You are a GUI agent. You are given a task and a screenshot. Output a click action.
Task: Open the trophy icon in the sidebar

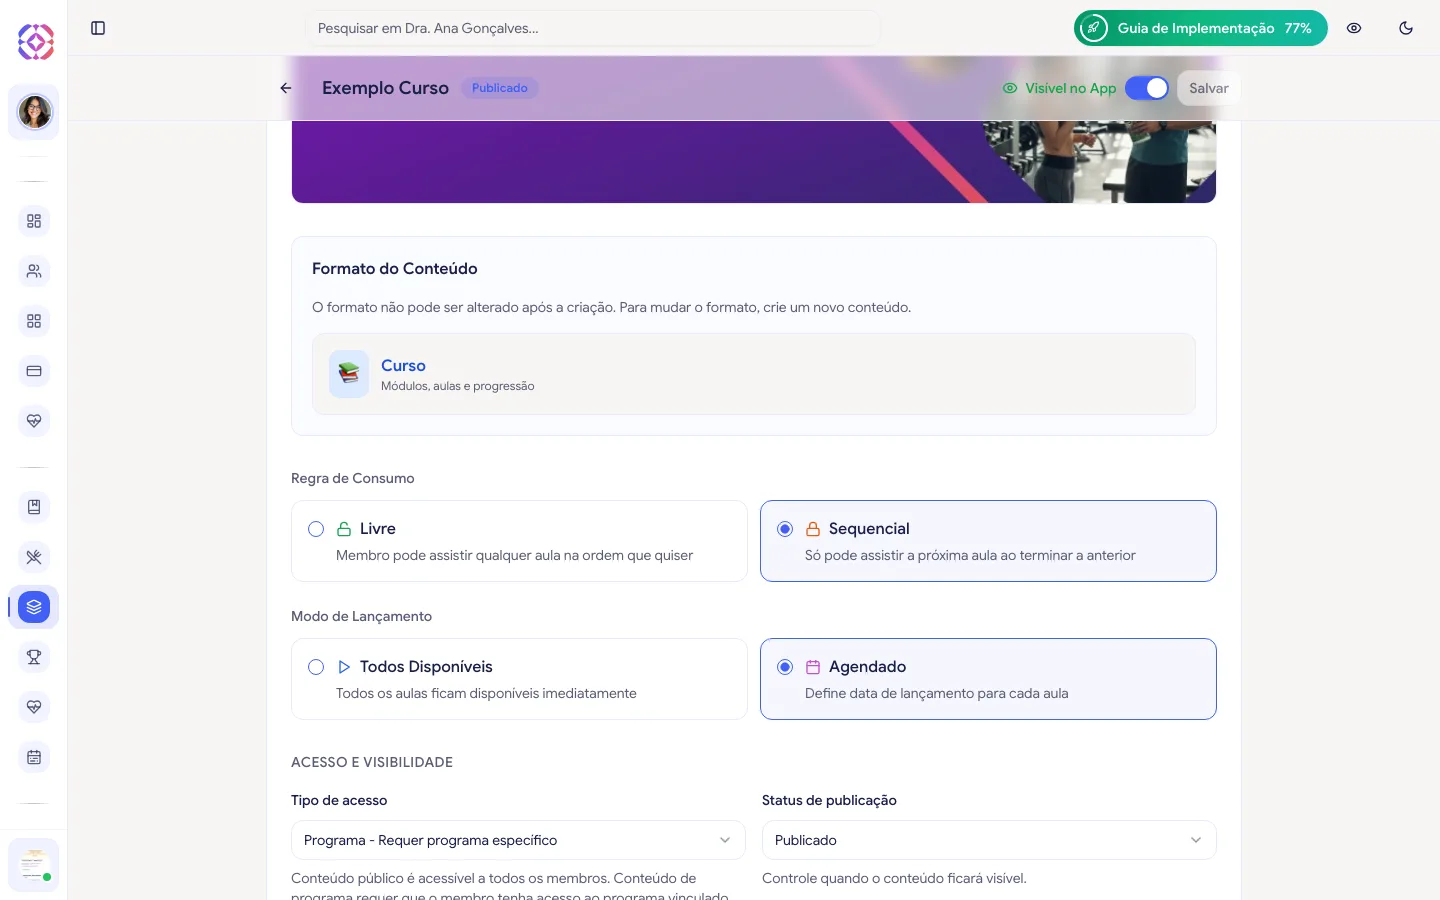point(34,657)
